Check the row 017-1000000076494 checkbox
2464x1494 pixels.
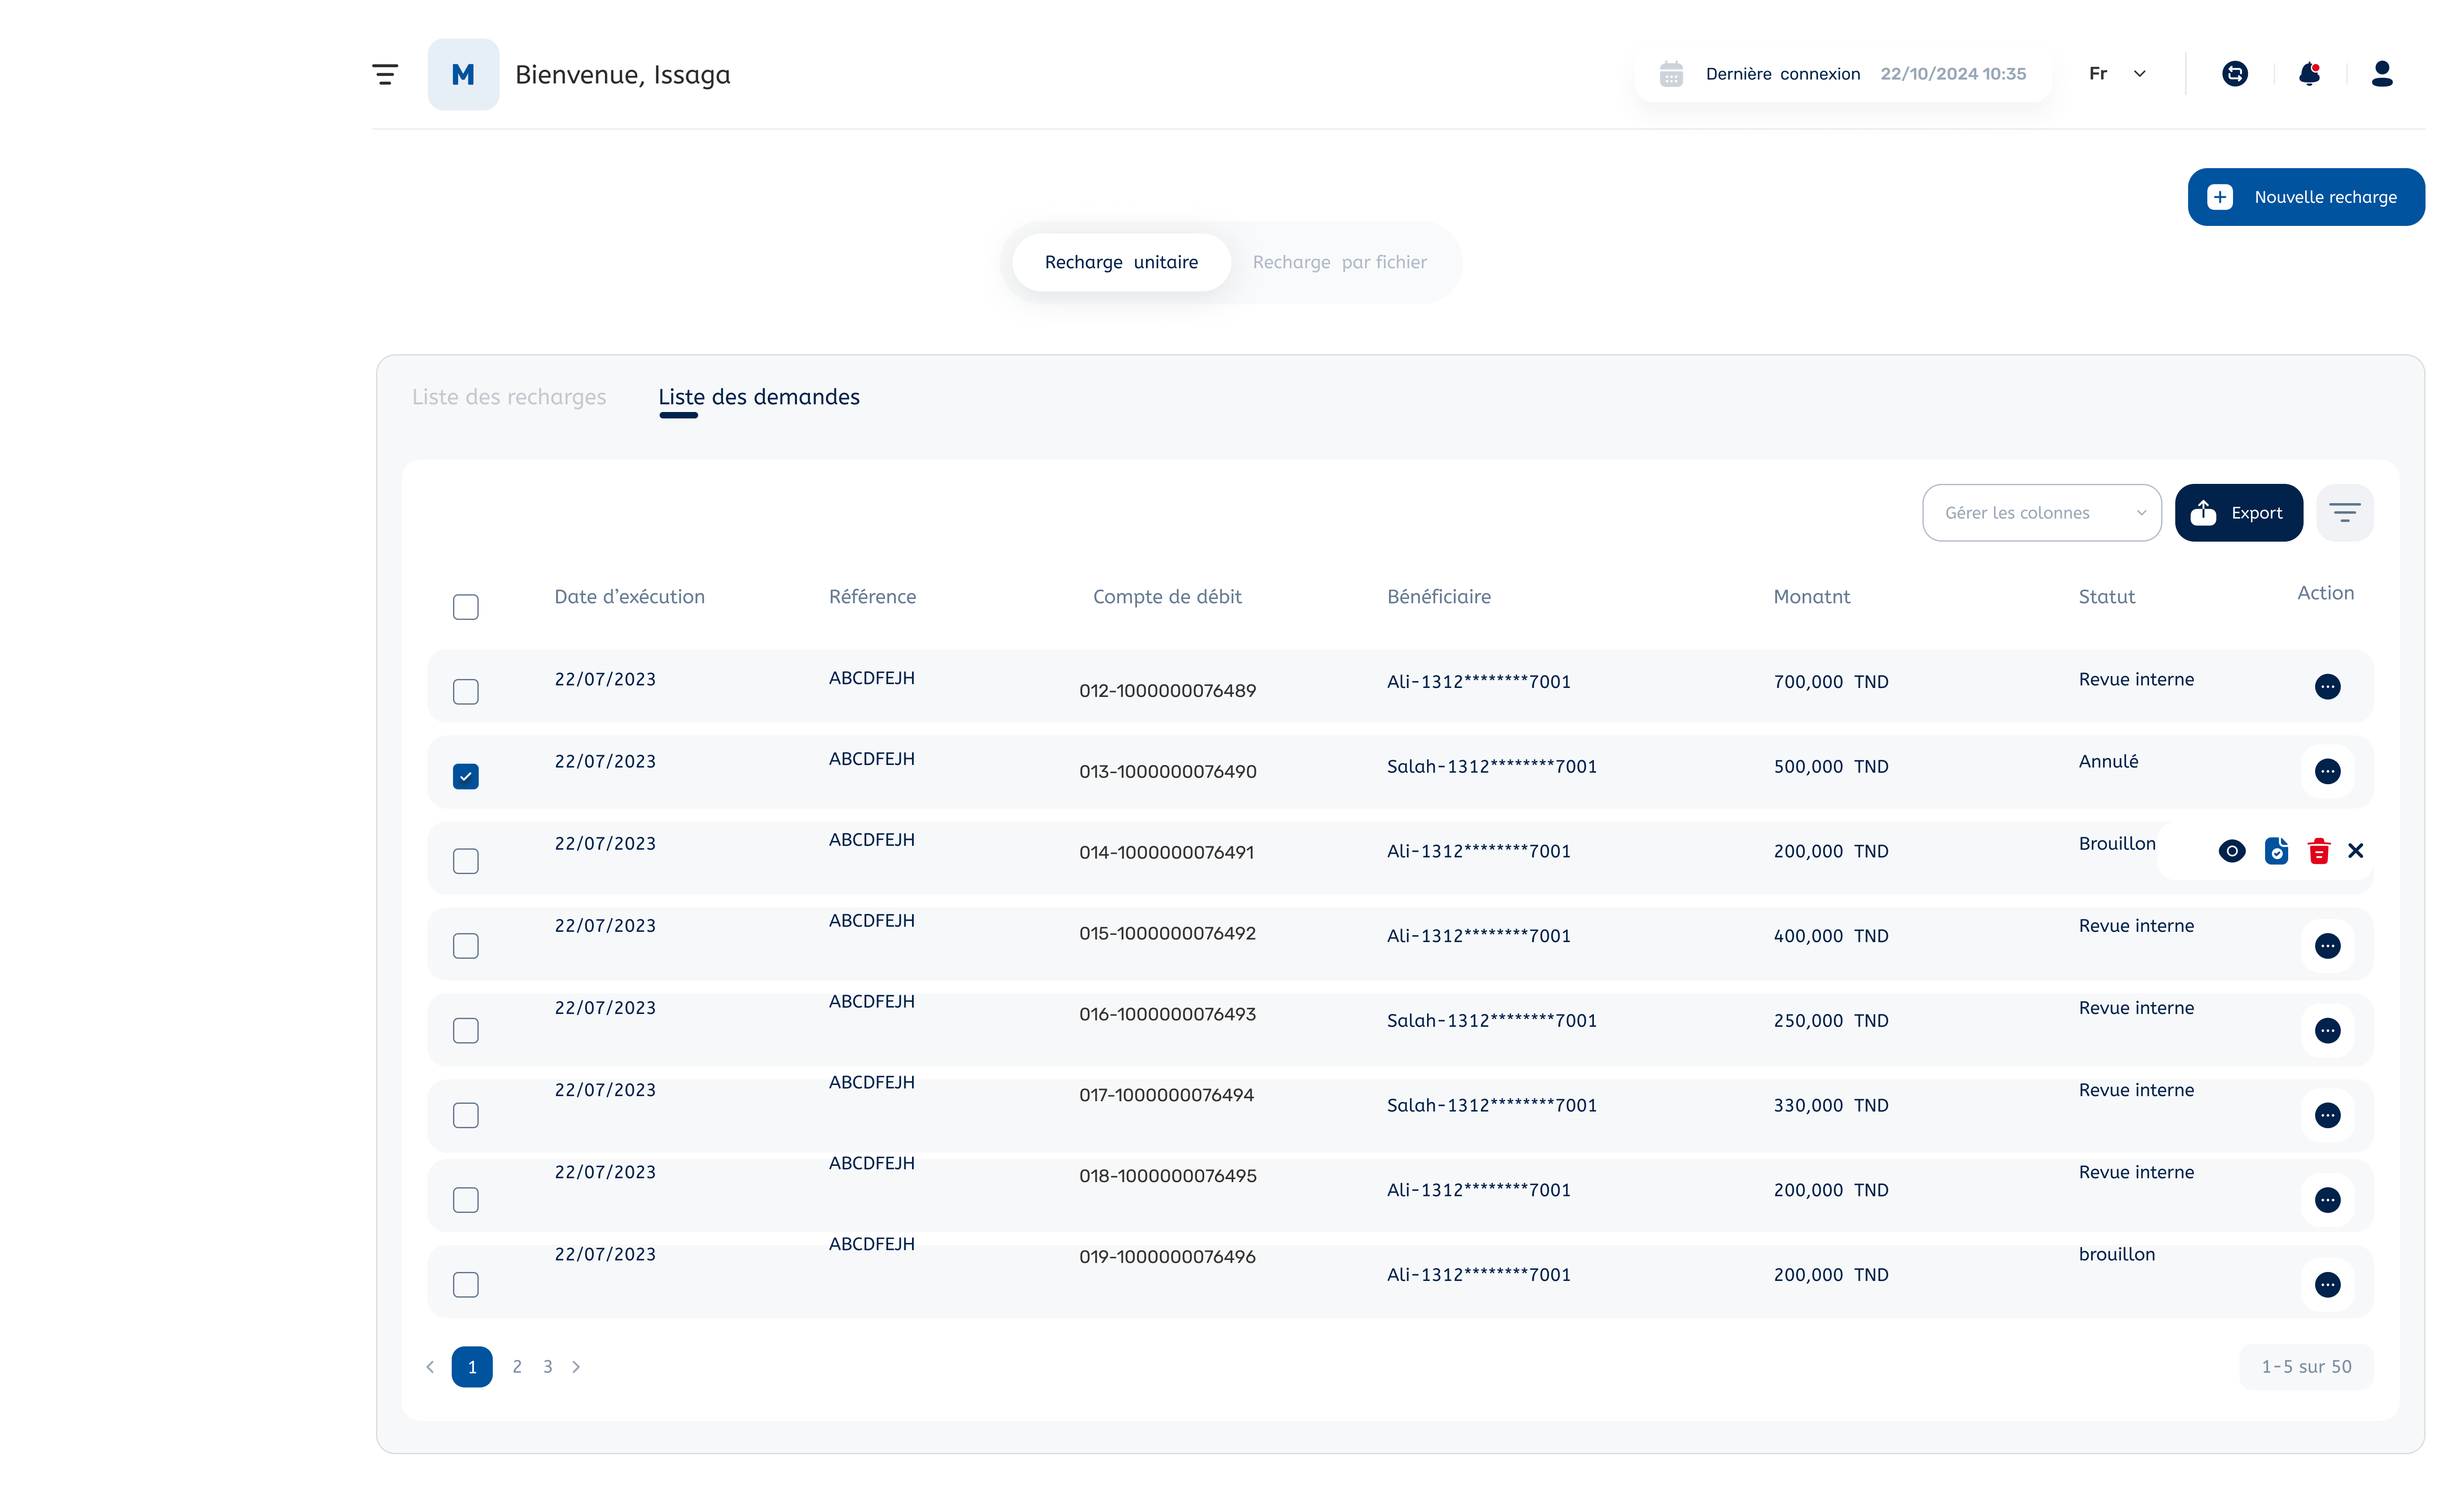click(466, 1115)
